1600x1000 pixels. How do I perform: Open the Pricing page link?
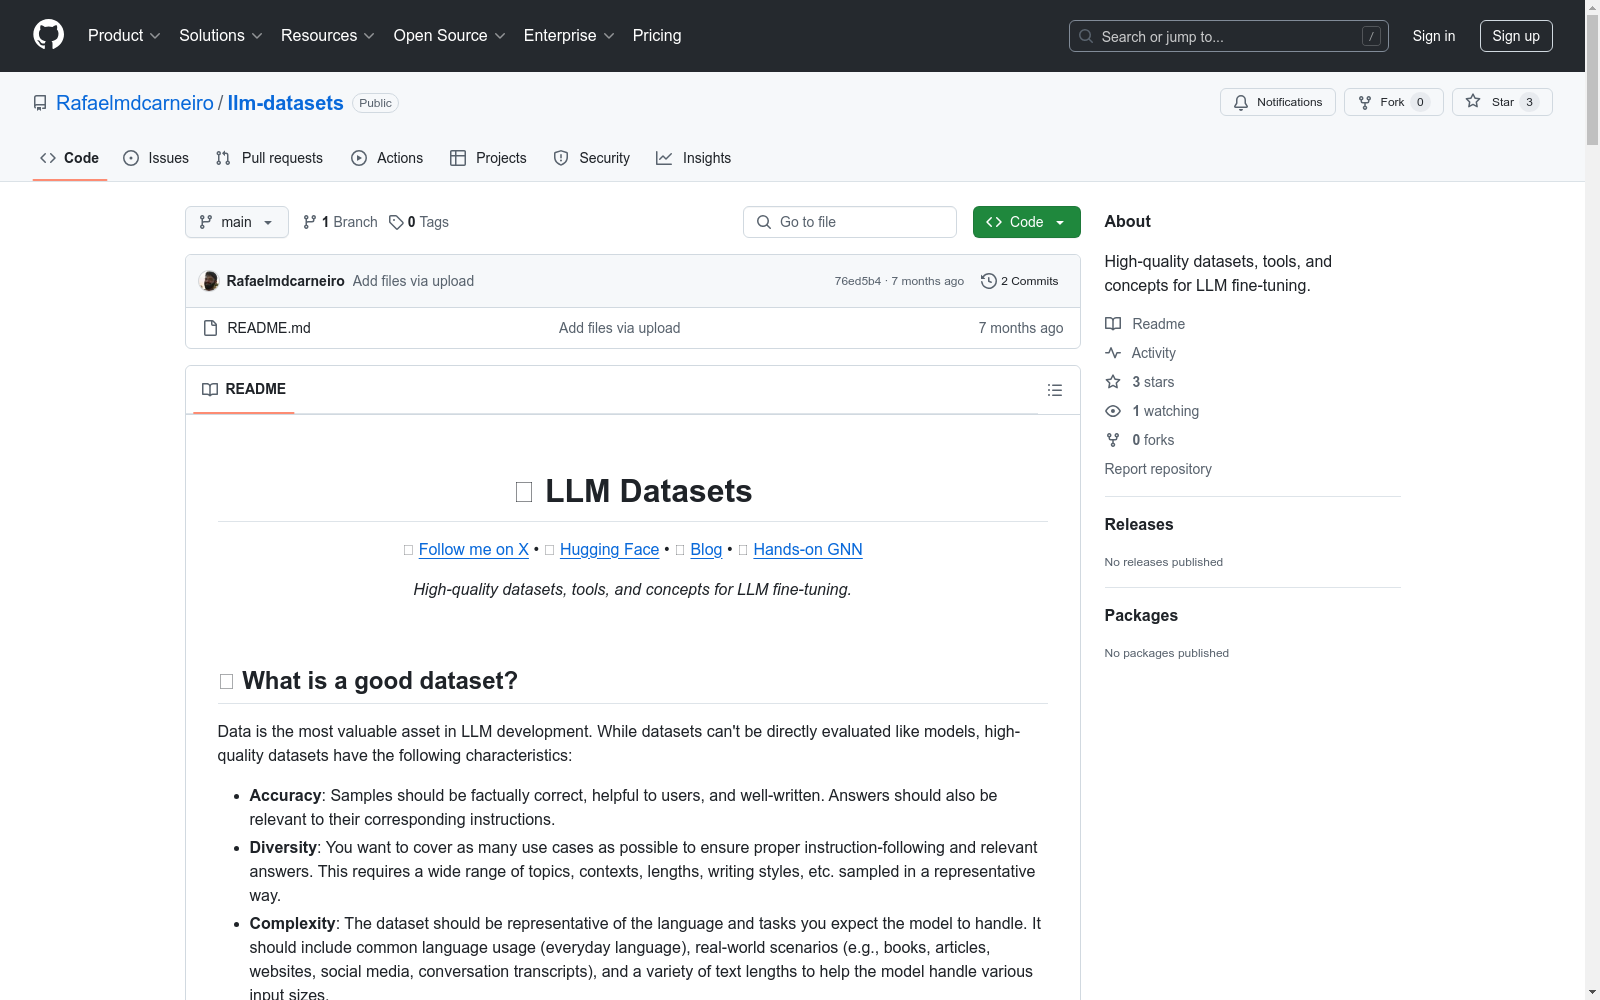click(x=657, y=35)
